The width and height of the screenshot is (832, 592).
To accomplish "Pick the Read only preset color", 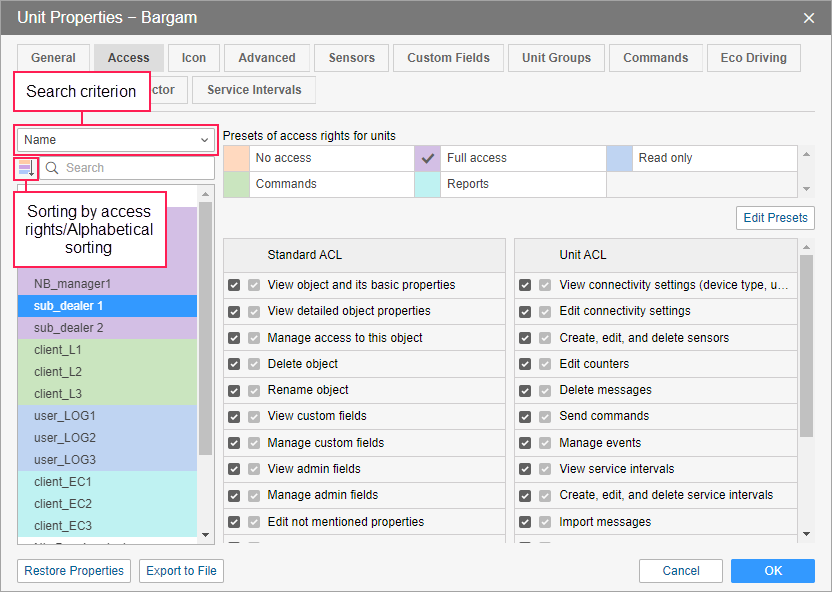I will (620, 158).
